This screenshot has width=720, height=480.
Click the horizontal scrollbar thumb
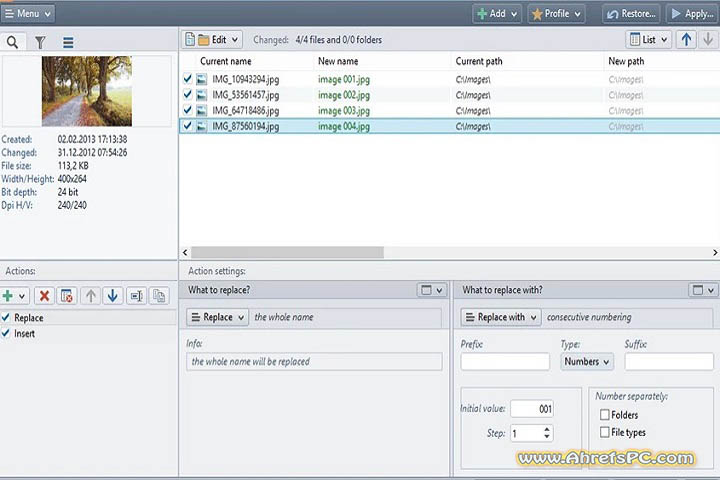coord(287,252)
